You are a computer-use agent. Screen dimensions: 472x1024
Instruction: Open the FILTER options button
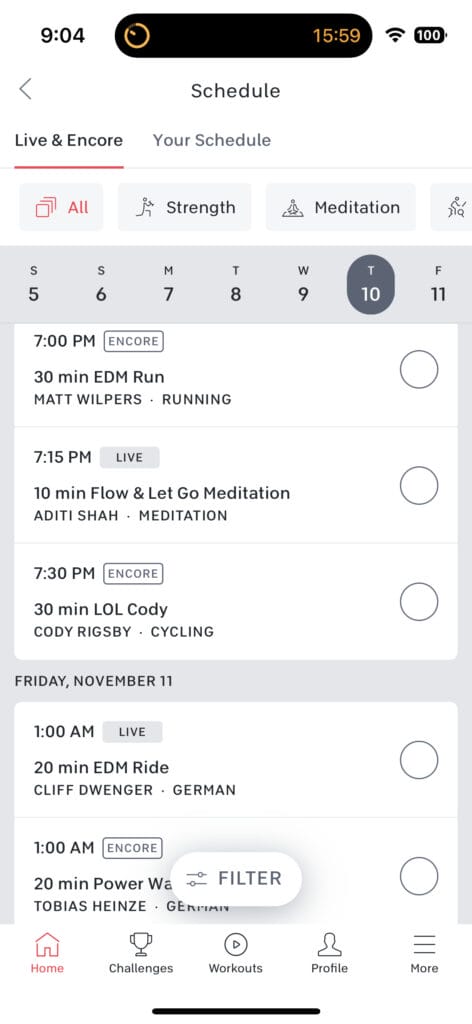click(236, 878)
